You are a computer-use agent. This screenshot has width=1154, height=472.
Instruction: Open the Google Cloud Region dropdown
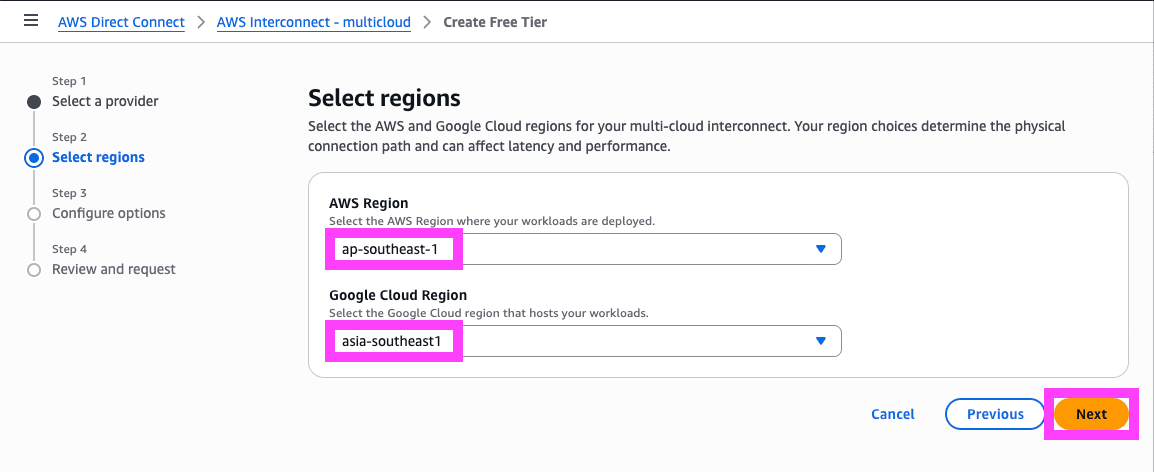pos(585,341)
